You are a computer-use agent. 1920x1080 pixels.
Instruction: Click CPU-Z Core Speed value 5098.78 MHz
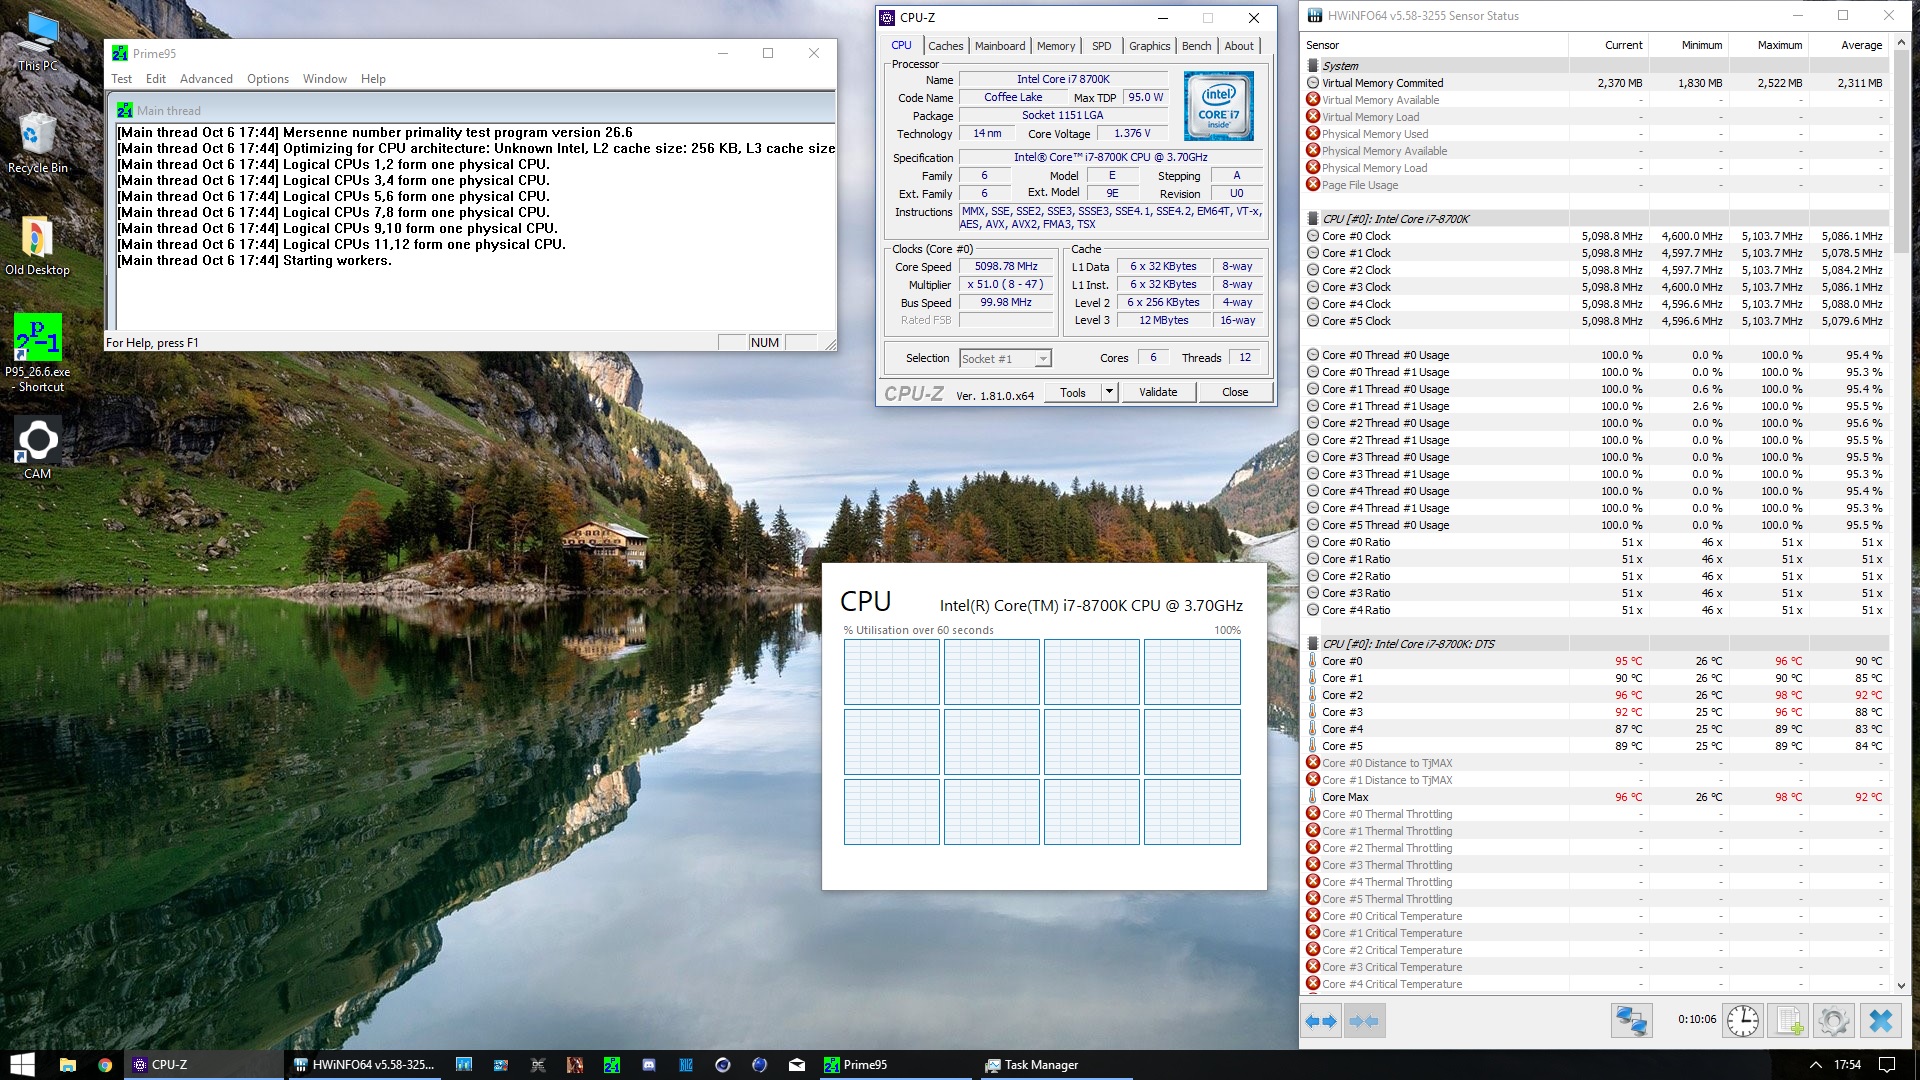(1006, 266)
